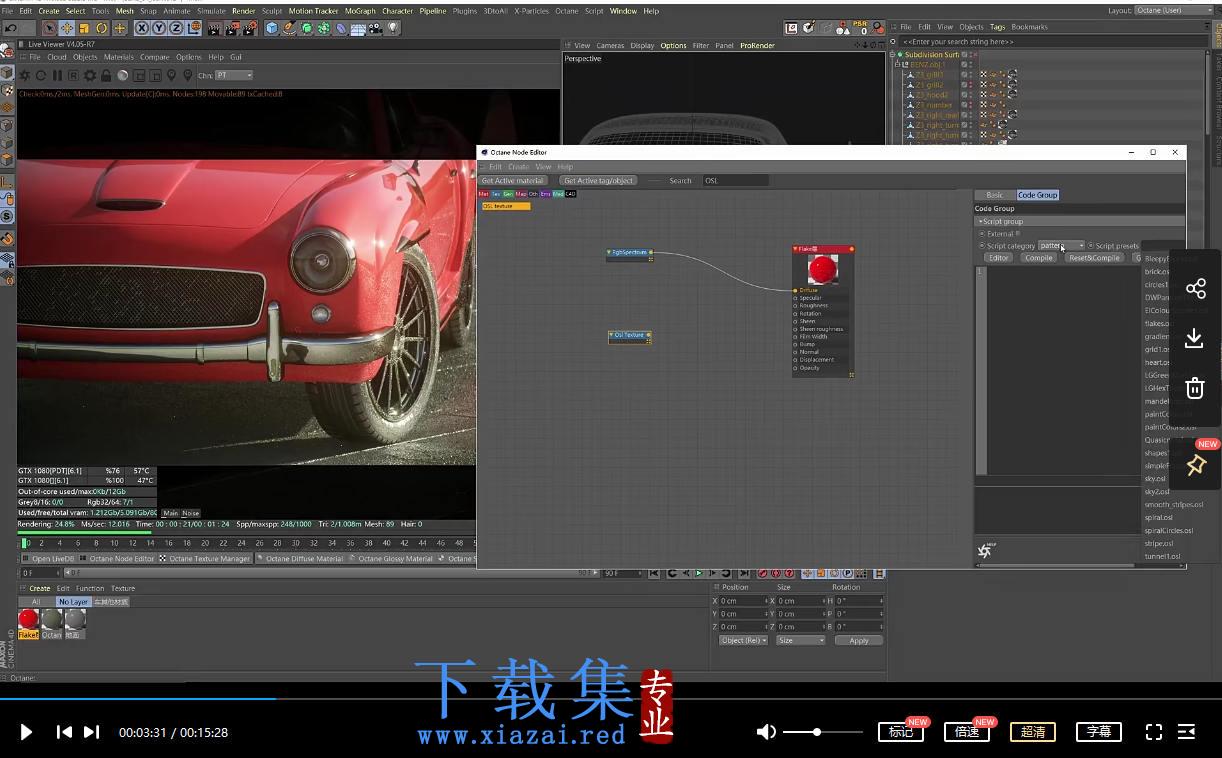
Task: Select the Rotate tool in top toolbar
Action: pos(101,28)
